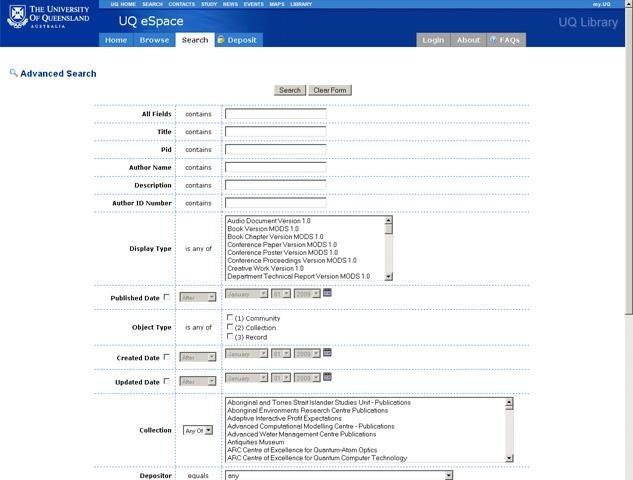This screenshot has width=633, height=480.
Task: Focus the Description input box
Action: 276,185
